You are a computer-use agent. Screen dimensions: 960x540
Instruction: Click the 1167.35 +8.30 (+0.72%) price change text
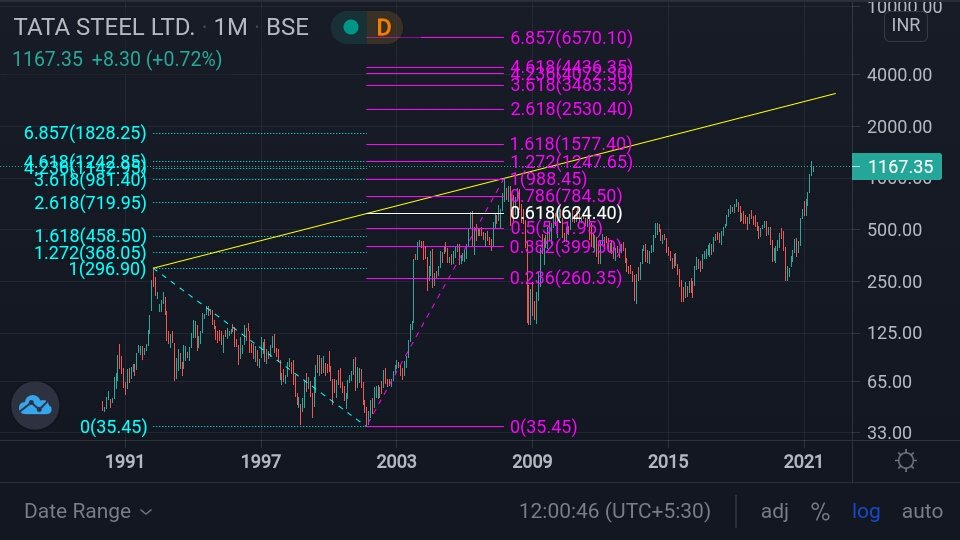[117, 59]
